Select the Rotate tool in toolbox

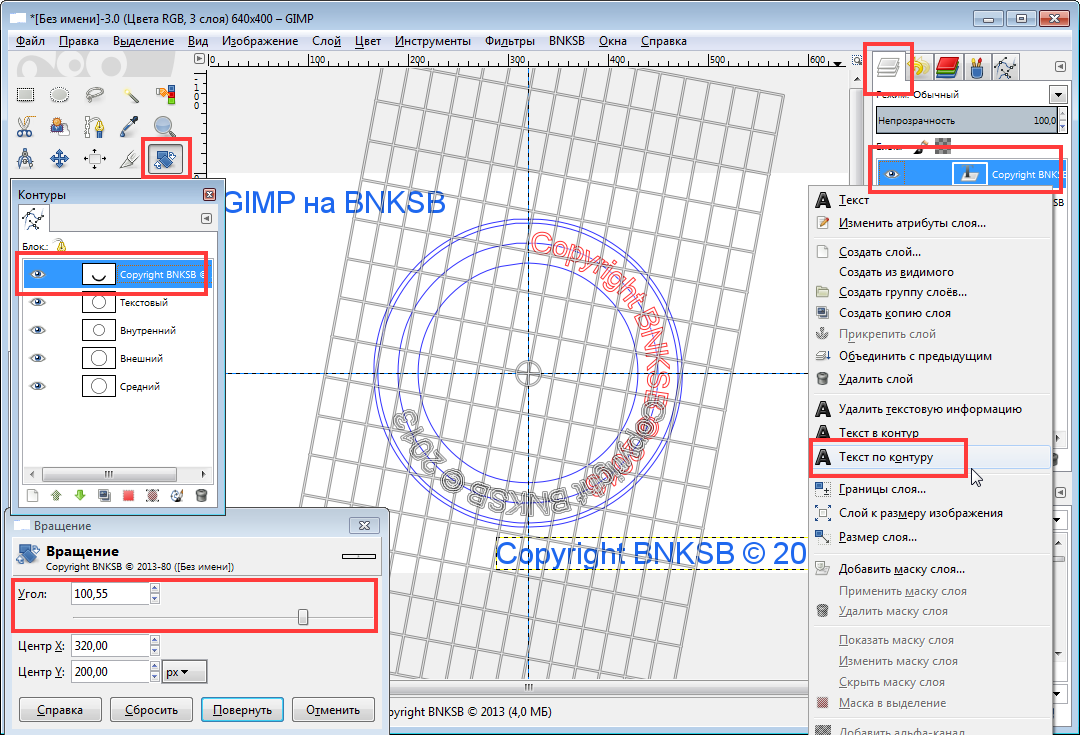click(x=165, y=158)
